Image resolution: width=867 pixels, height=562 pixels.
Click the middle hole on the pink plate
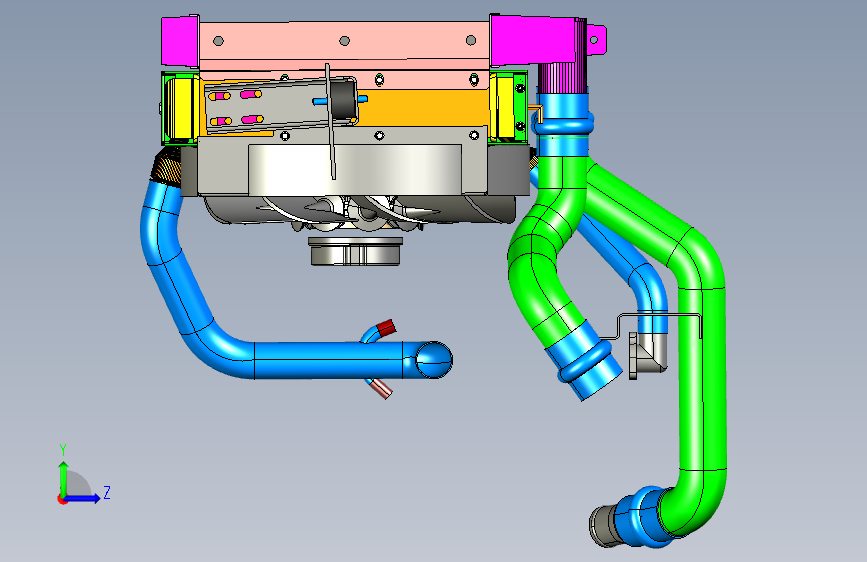[x=344, y=41]
